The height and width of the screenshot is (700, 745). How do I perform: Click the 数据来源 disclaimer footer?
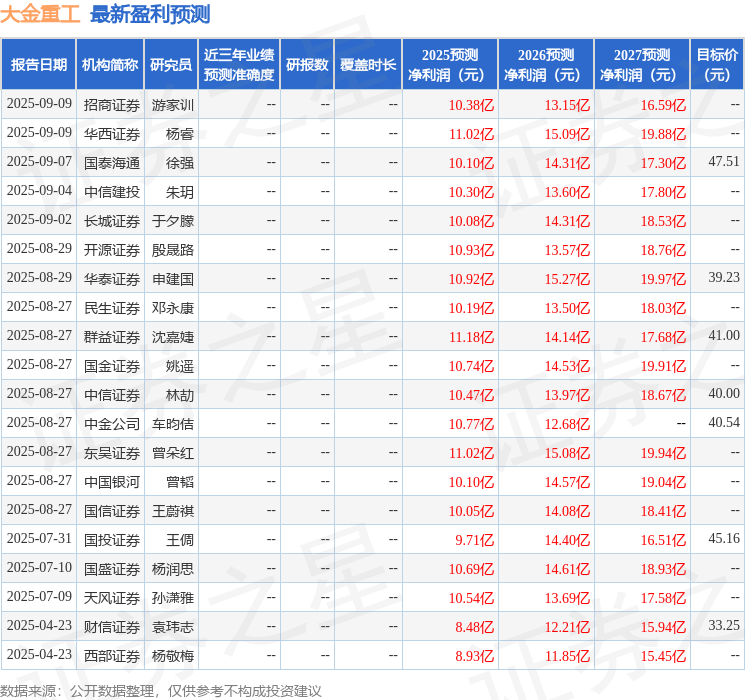pyautogui.click(x=161, y=691)
